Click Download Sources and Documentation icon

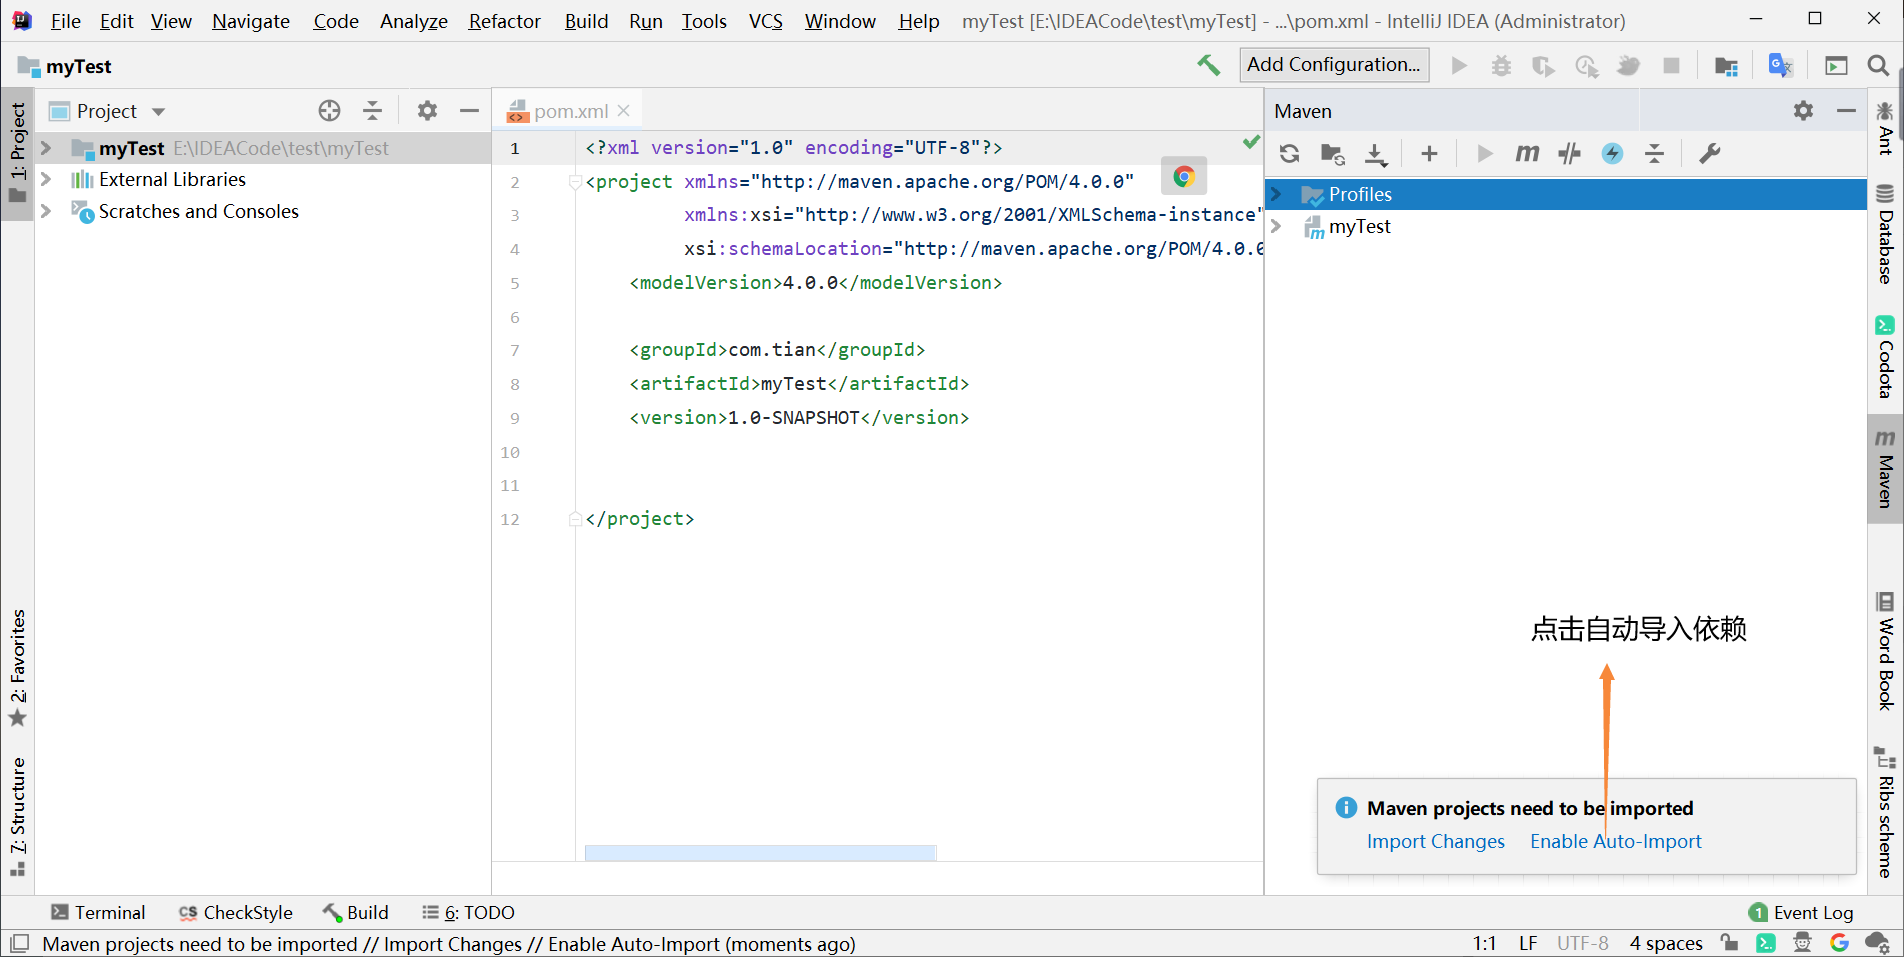tap(1376, 154)
